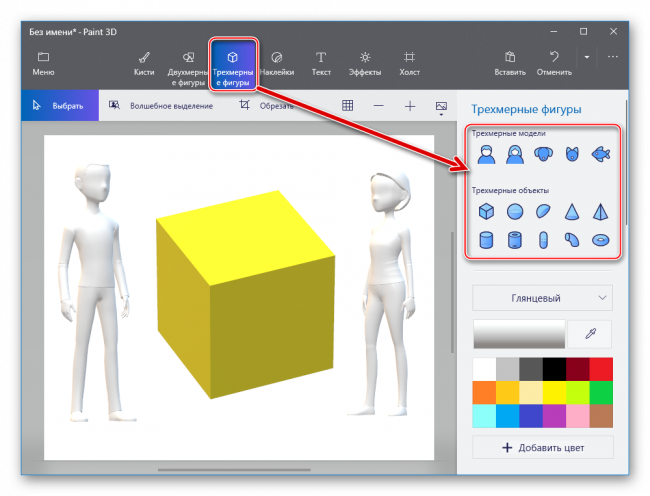Image resolution: width=650 pixels, height=496 pixels.
Task: Expand the Глянцевый material dropdown
Action: tap(542, 297)
